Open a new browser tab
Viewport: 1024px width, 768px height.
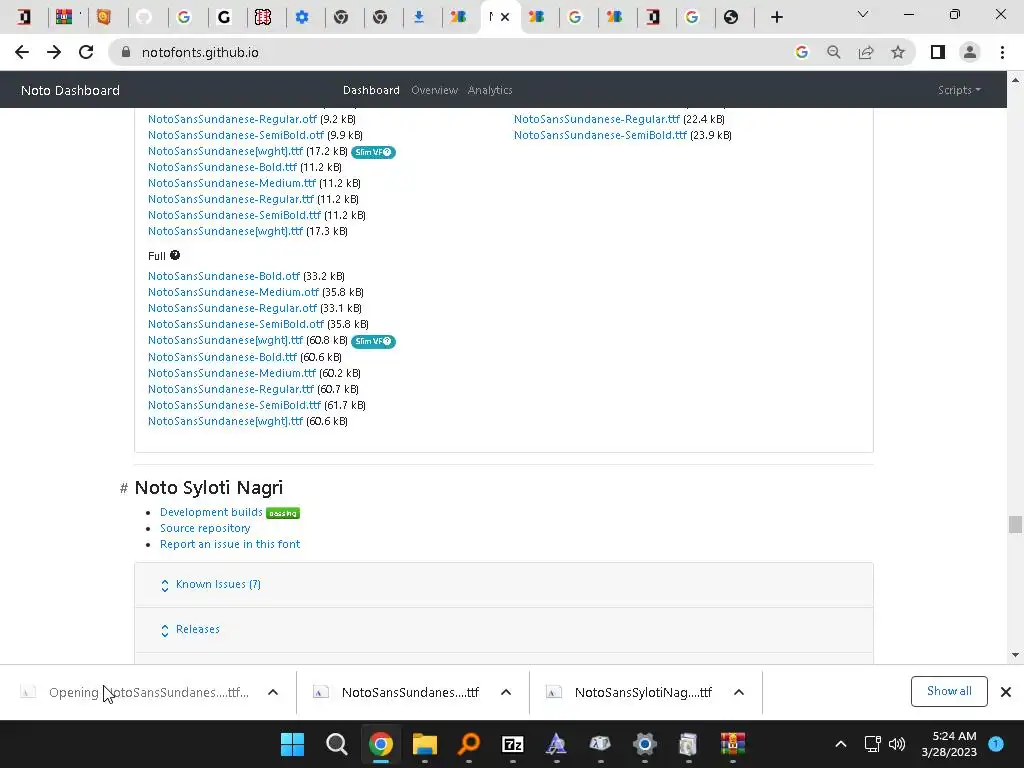coord(776,17)
